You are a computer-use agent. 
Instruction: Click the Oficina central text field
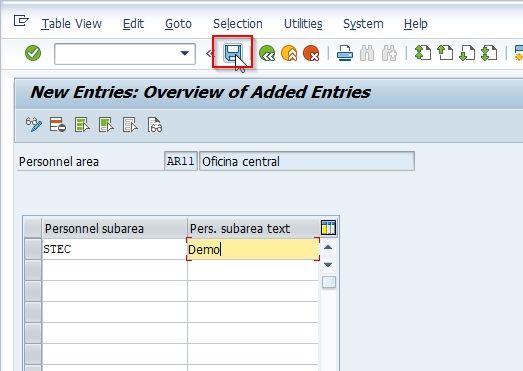[307, 161]
